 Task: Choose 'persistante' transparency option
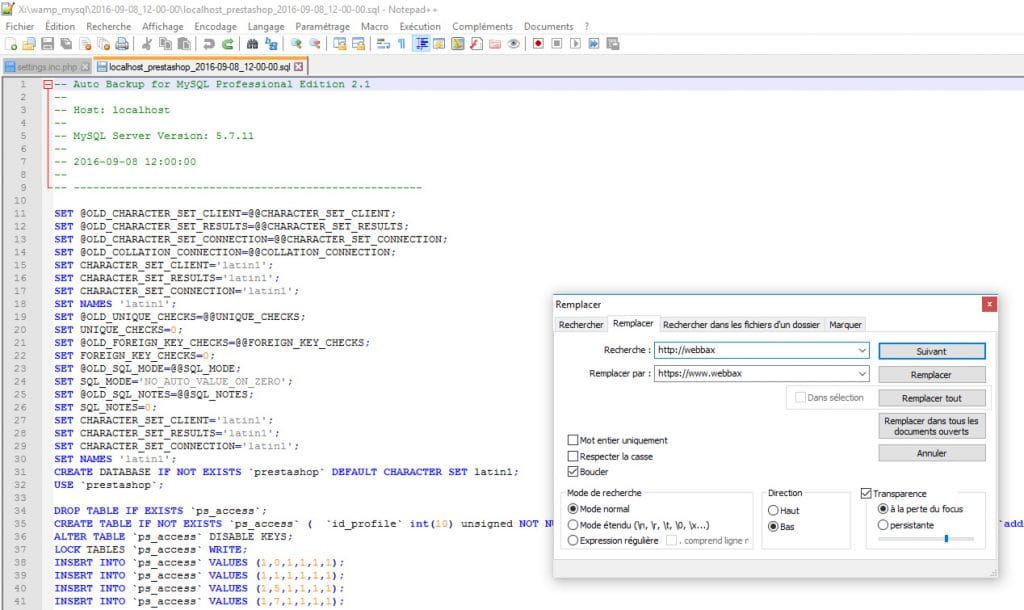pos(883,524)
